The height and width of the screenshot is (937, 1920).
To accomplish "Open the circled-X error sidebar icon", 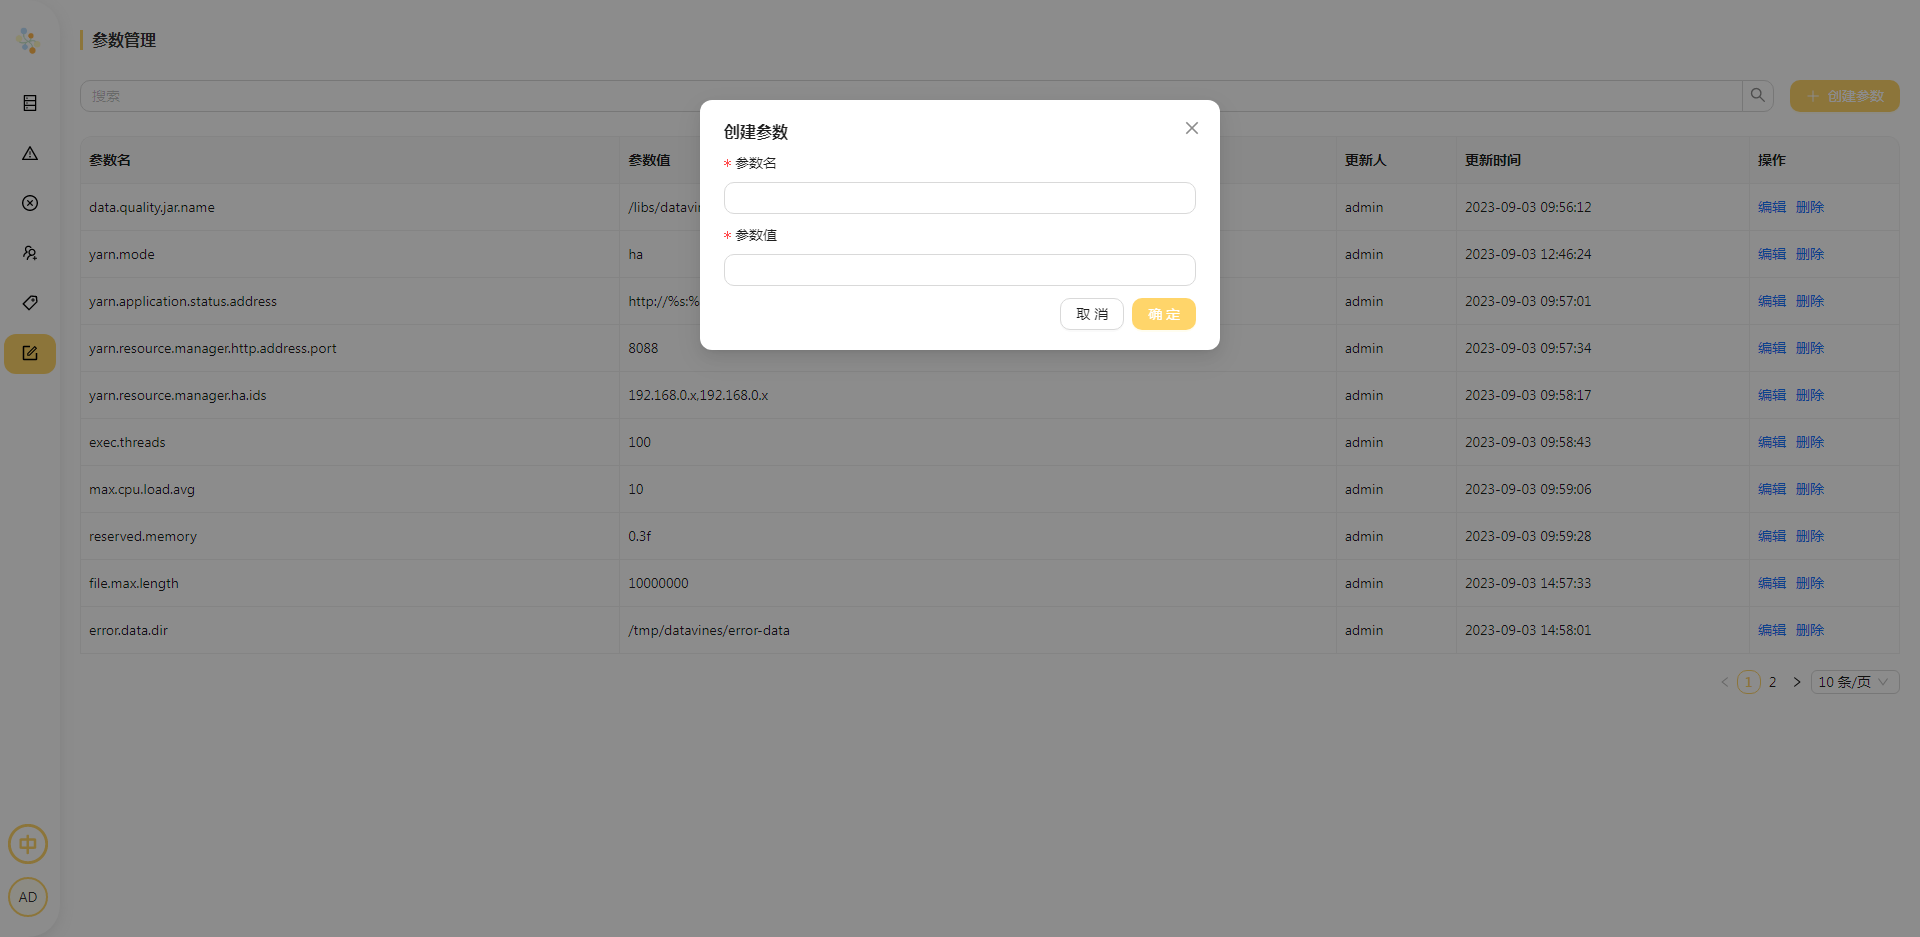I will click(x=30, y=203).
